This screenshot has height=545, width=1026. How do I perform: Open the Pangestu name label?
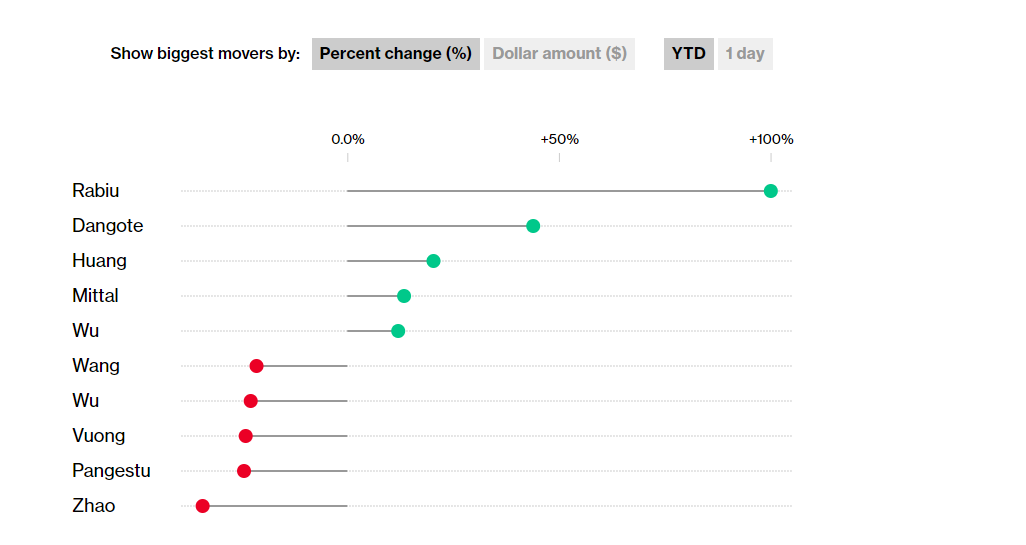(112, 471)
